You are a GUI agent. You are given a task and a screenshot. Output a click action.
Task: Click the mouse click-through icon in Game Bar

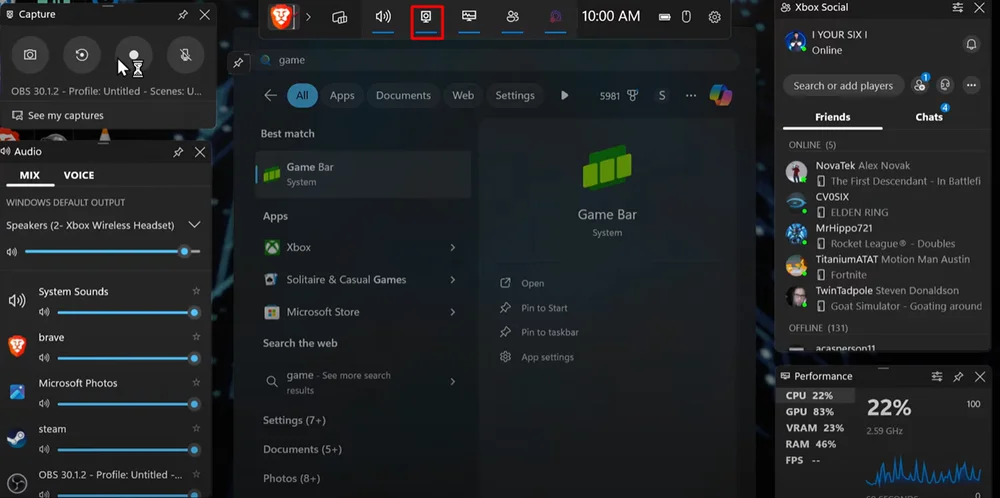point(686,17)
